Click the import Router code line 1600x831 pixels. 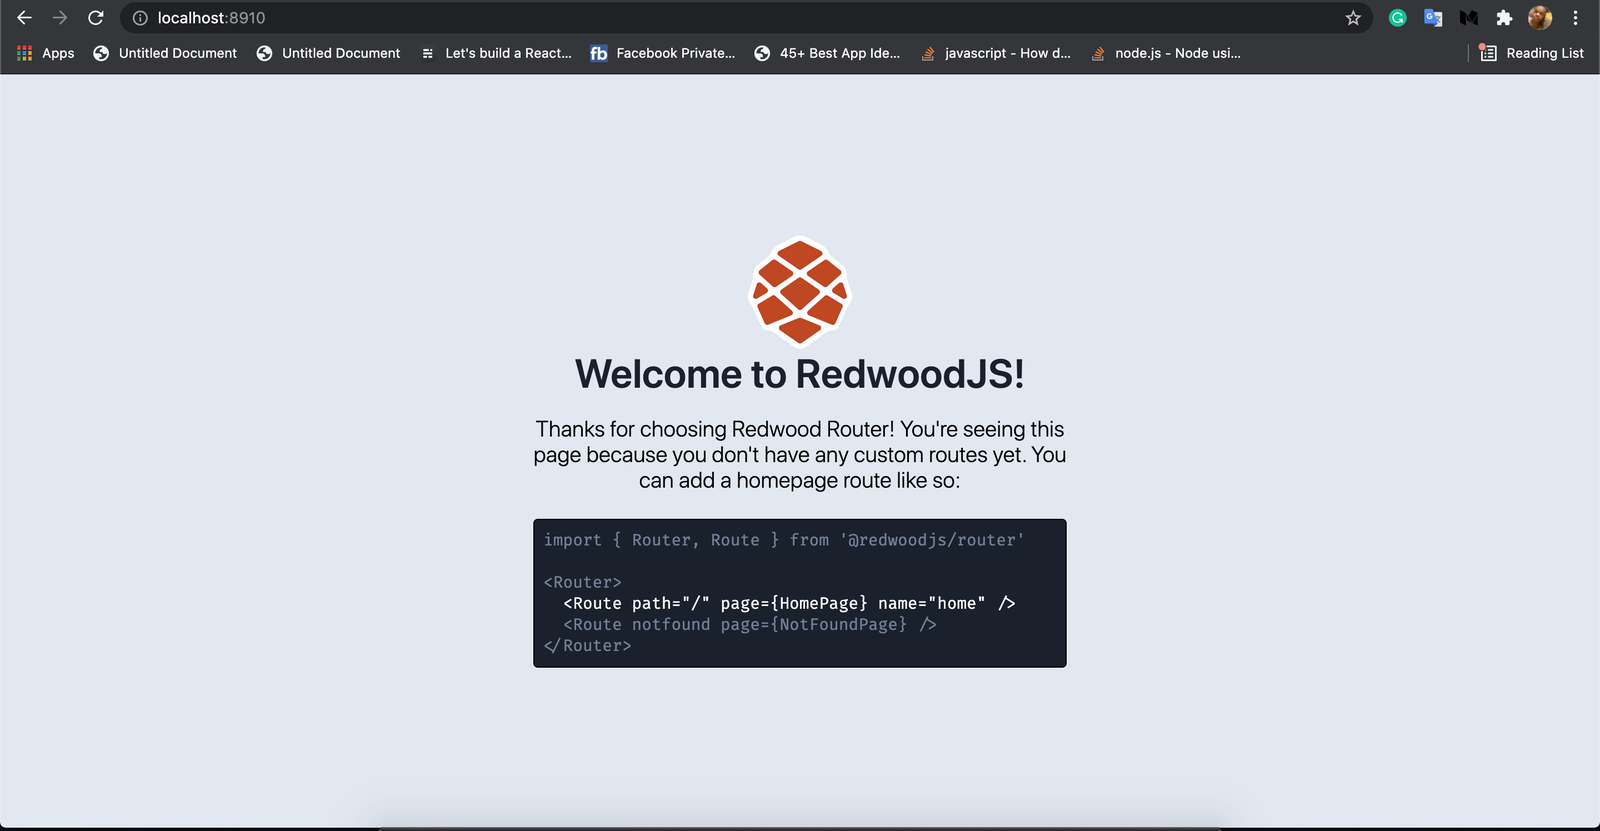click(x=784, y=540)
